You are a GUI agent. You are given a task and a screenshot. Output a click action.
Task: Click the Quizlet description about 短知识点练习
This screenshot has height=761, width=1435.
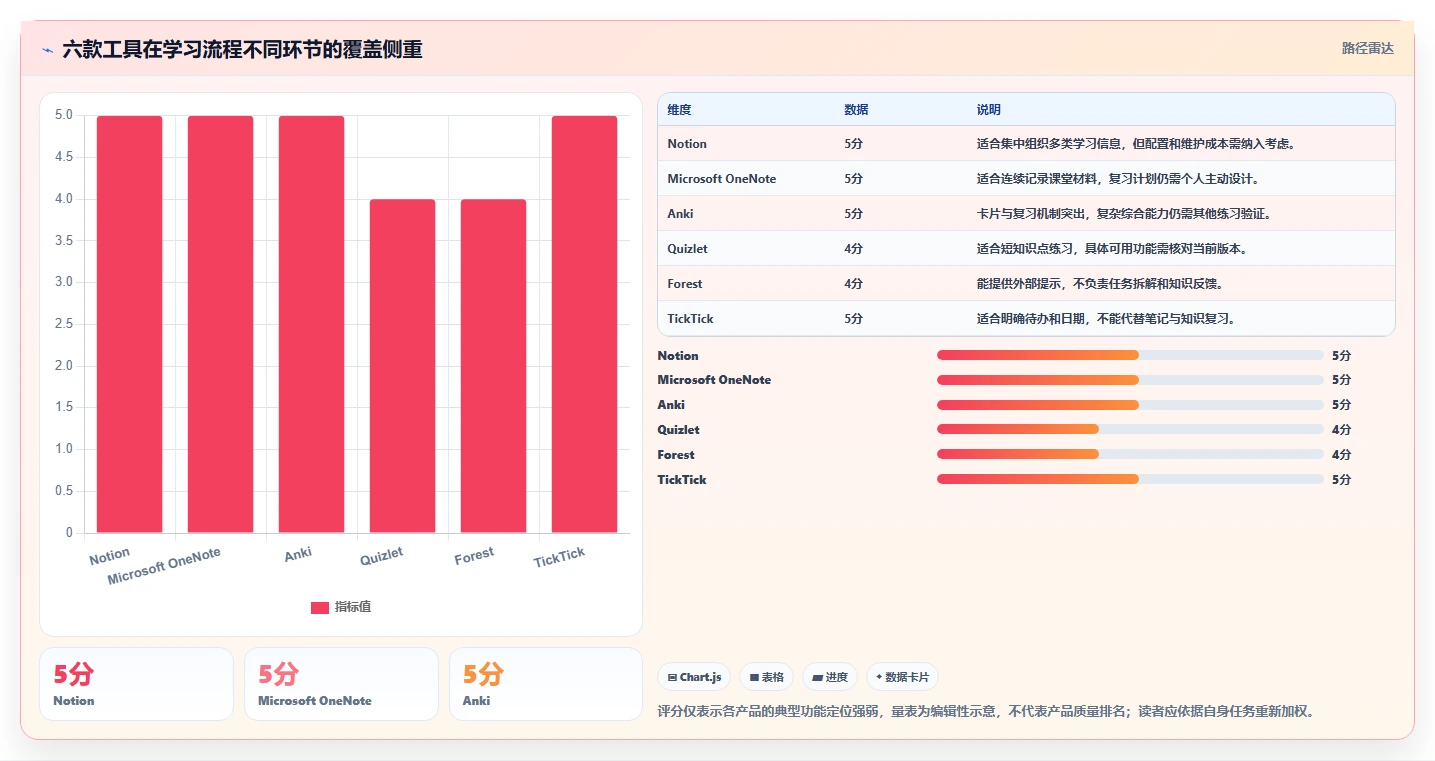1112,249
